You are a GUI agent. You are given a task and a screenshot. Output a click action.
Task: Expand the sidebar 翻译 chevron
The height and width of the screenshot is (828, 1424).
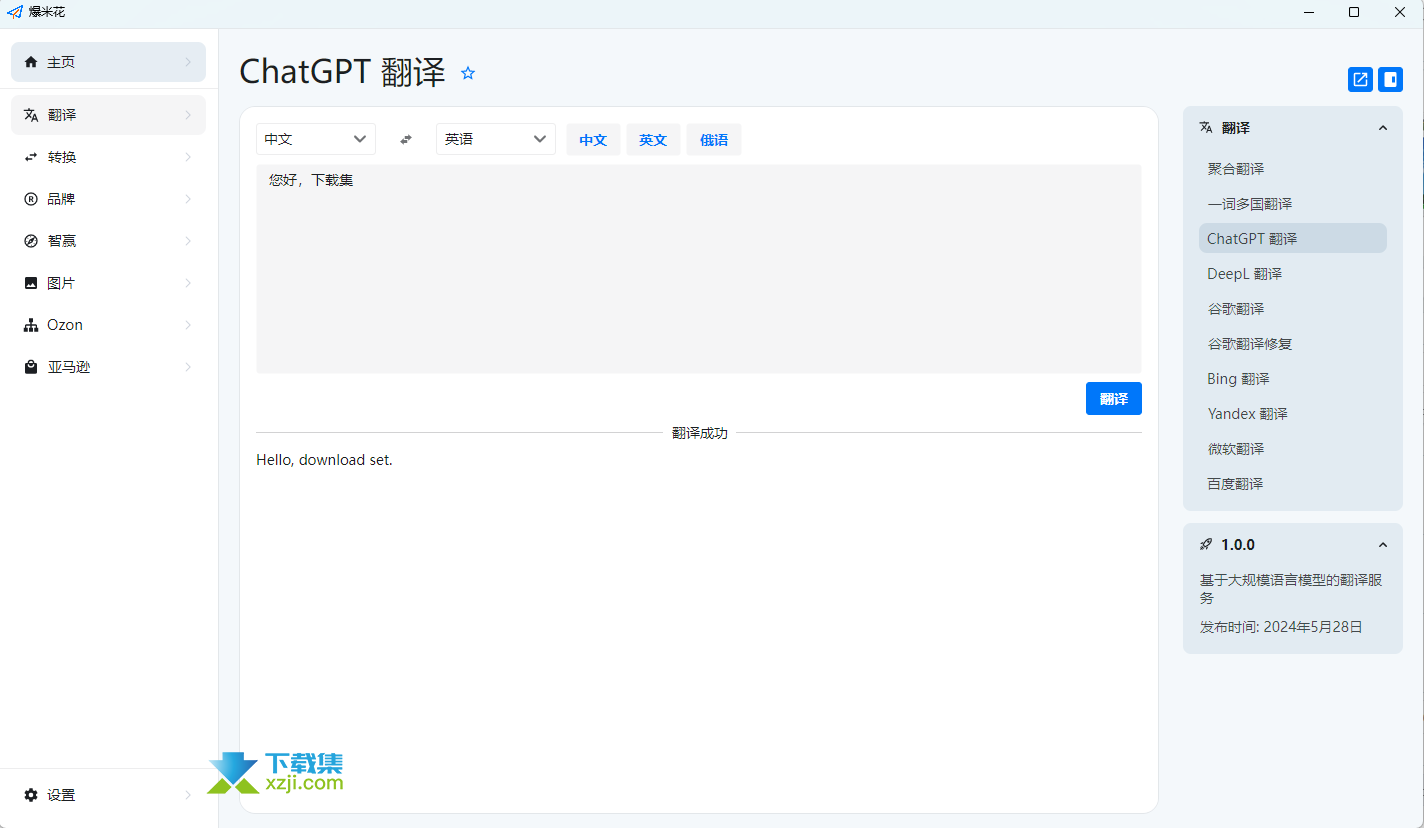pyautogui.click(x=188, y=115)
